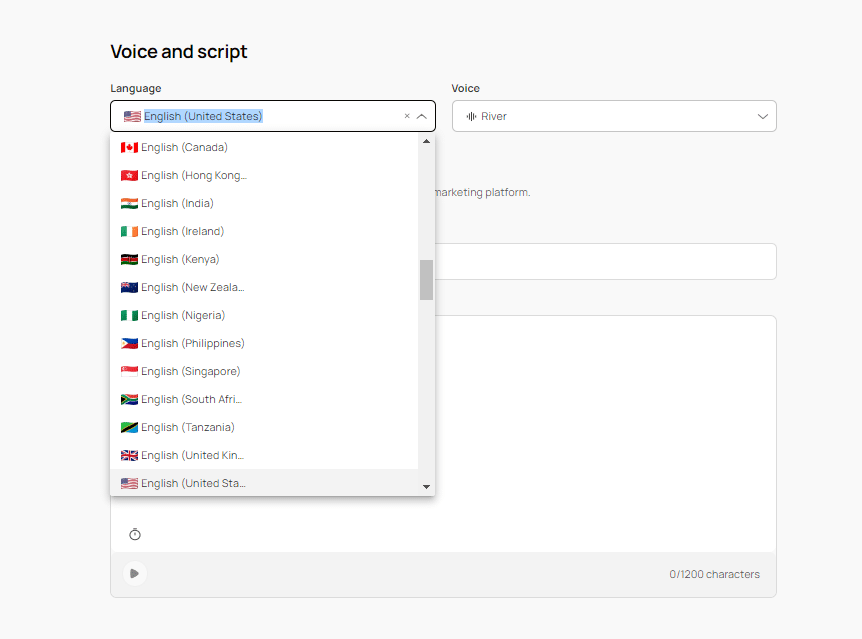Click the South Africa flag icon
The height and width of the screenshot is (639, 862).
[x=129, y=399]
